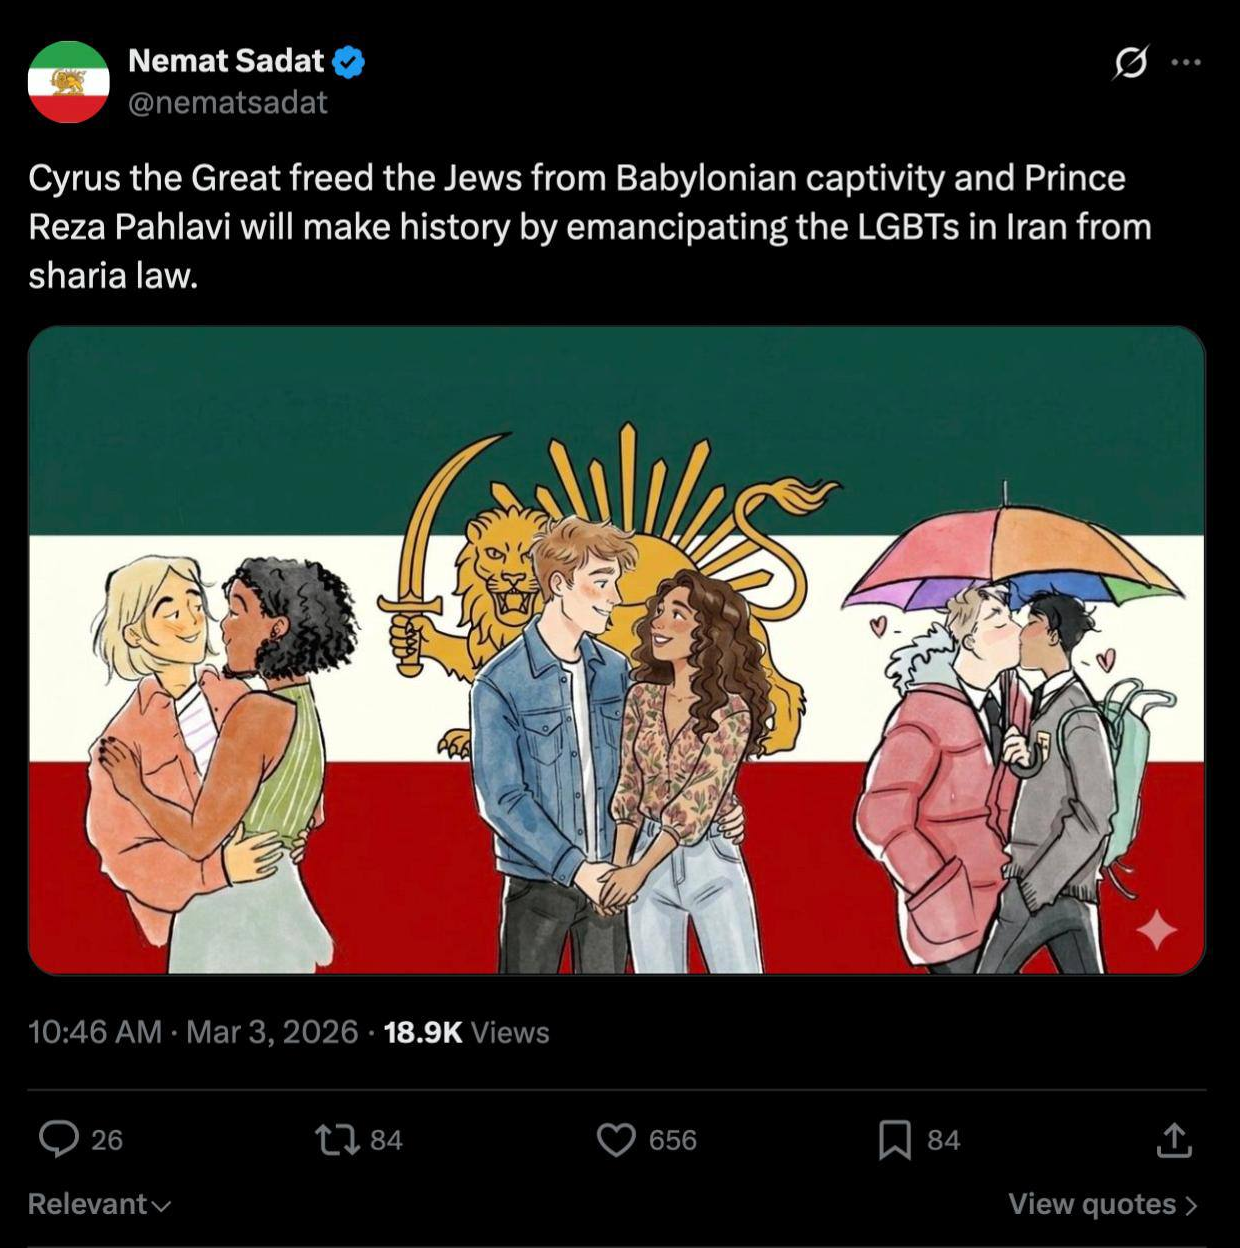Click the 10:46 AM Mar 3, 2026 timestamp
The image size is (1240, 1248).
pyautogui.click(x=193, y=1032)
